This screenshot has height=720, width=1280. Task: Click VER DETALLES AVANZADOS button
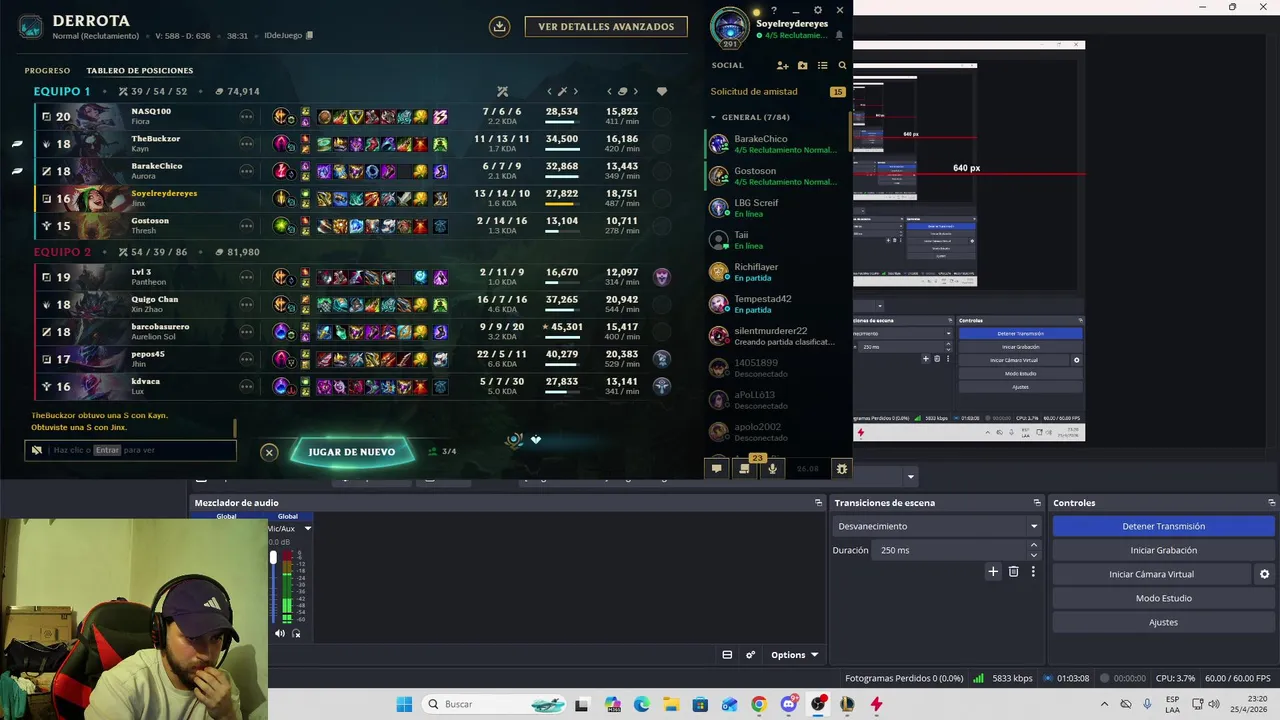pos(606,27)
